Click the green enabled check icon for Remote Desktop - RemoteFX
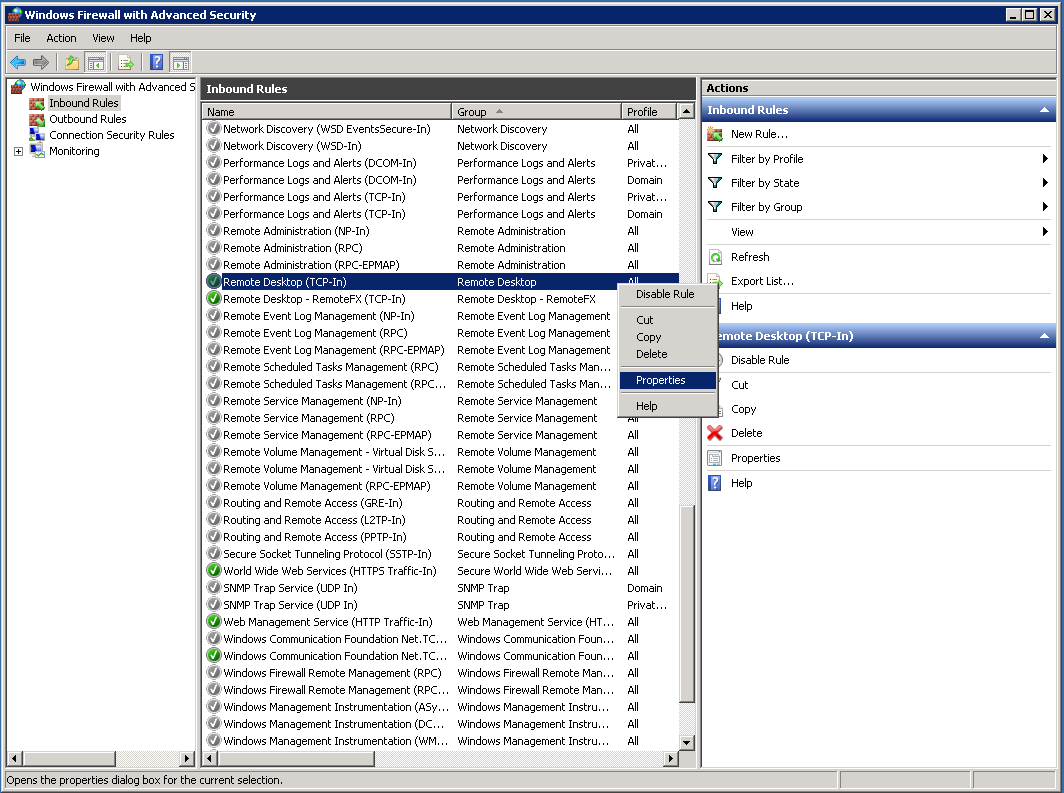 (x=214, y=298)
